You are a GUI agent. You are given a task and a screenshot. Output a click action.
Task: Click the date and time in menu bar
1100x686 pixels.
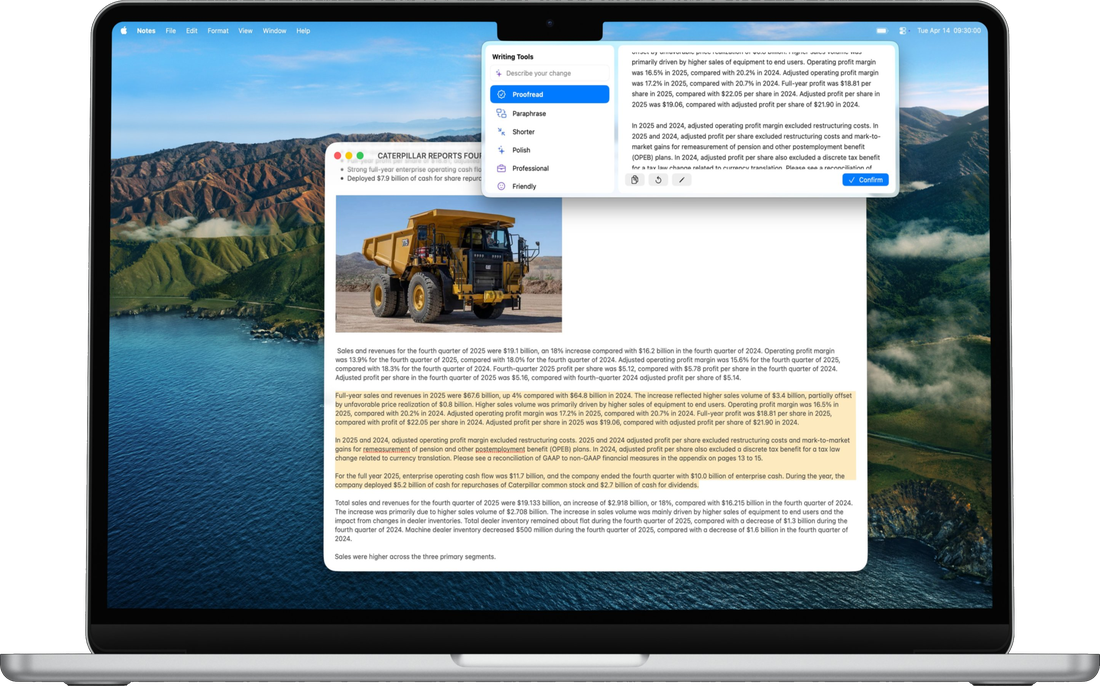point(948,31)
